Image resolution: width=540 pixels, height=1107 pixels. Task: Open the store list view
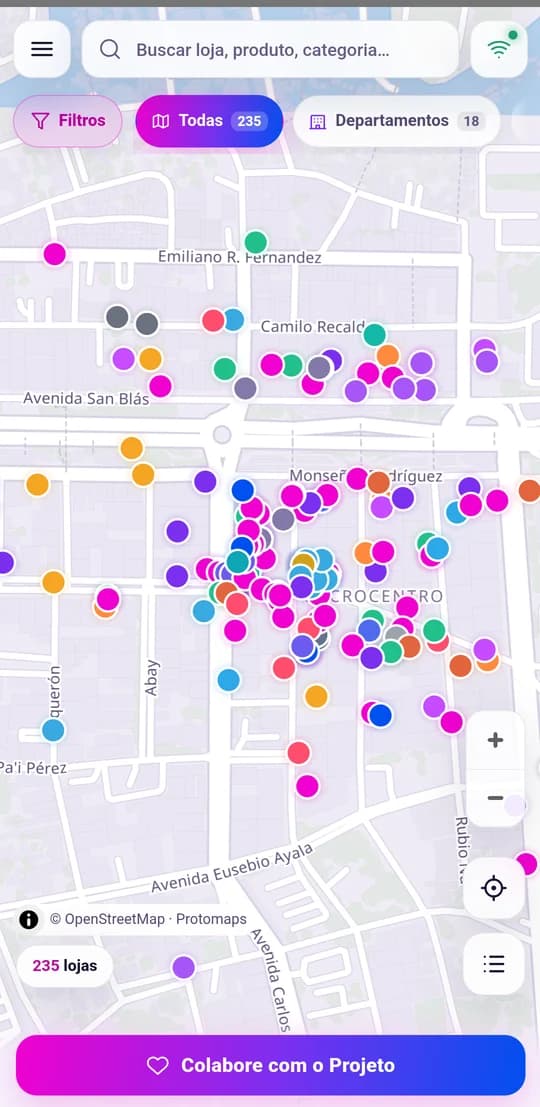[494, 964]
